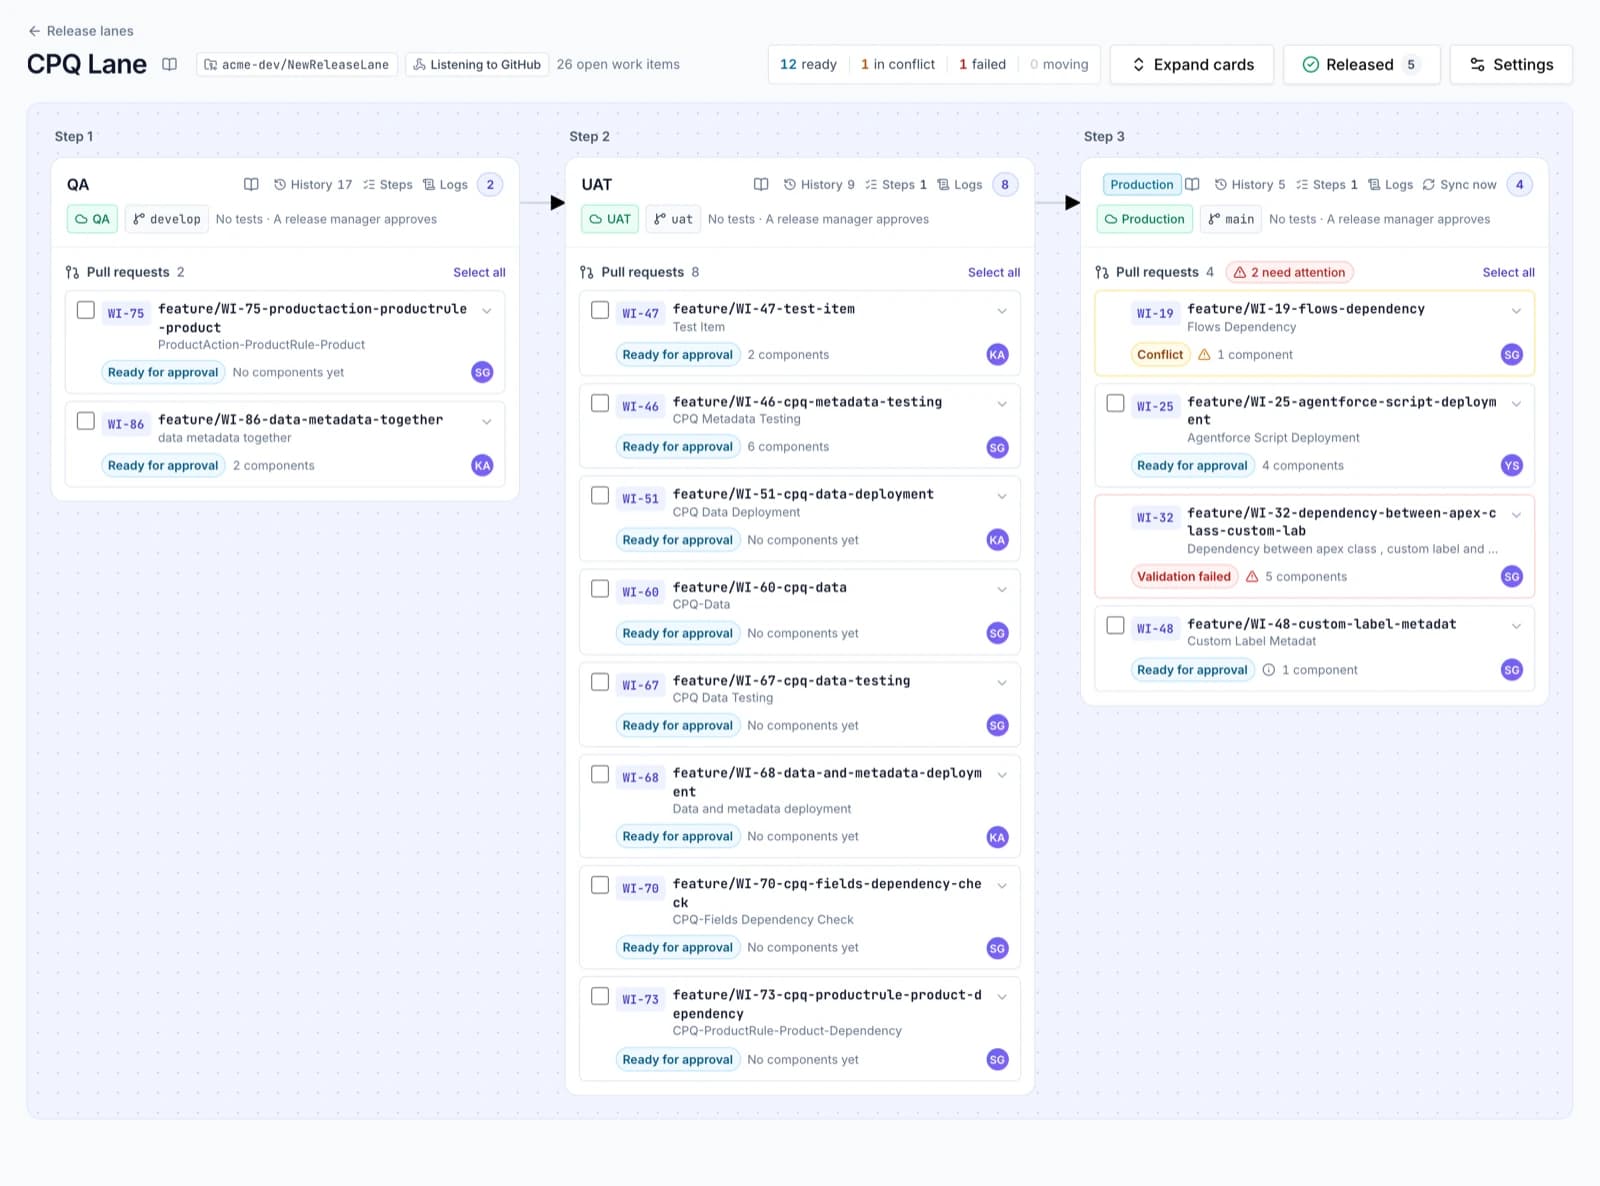Expand the WI-73 card chevron
Screen dimensions: 1600x1186
tap(1002, 997)
